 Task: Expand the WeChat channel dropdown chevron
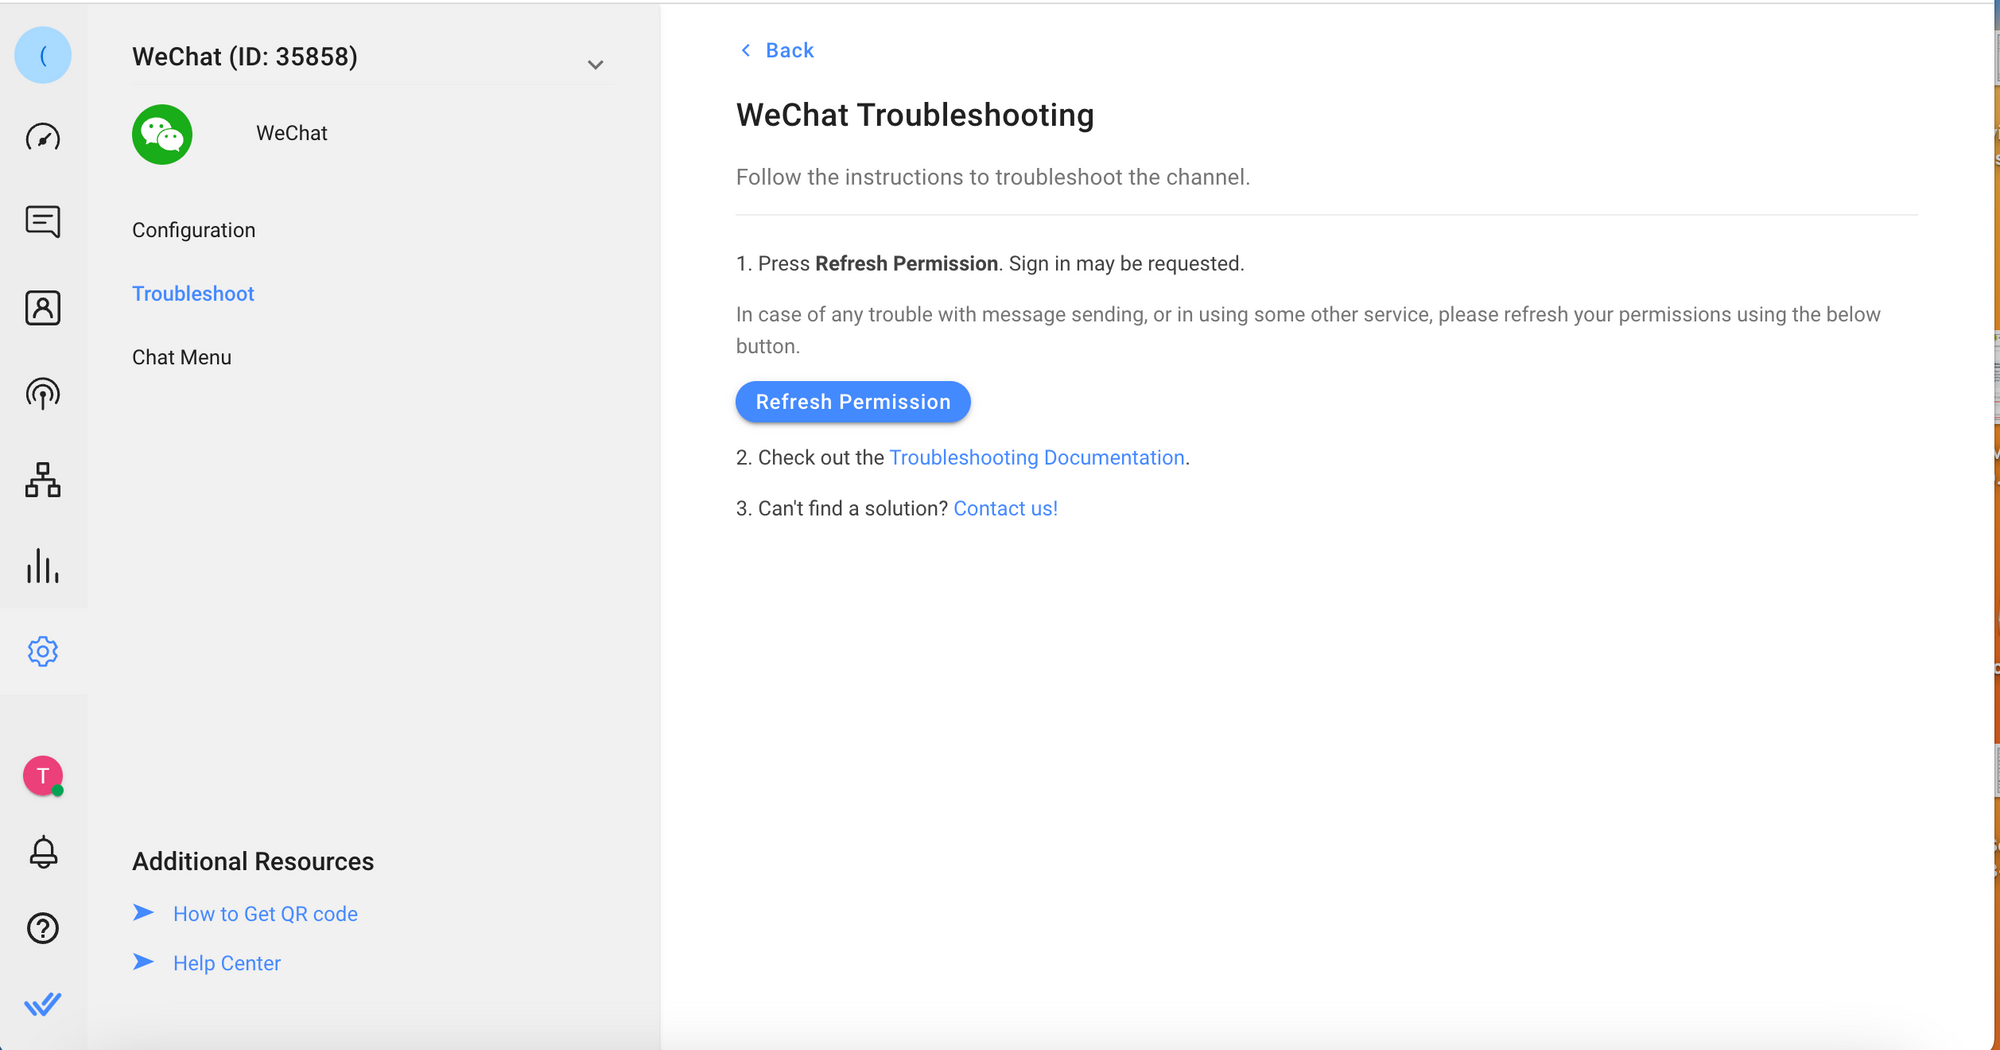click(595, 65)
